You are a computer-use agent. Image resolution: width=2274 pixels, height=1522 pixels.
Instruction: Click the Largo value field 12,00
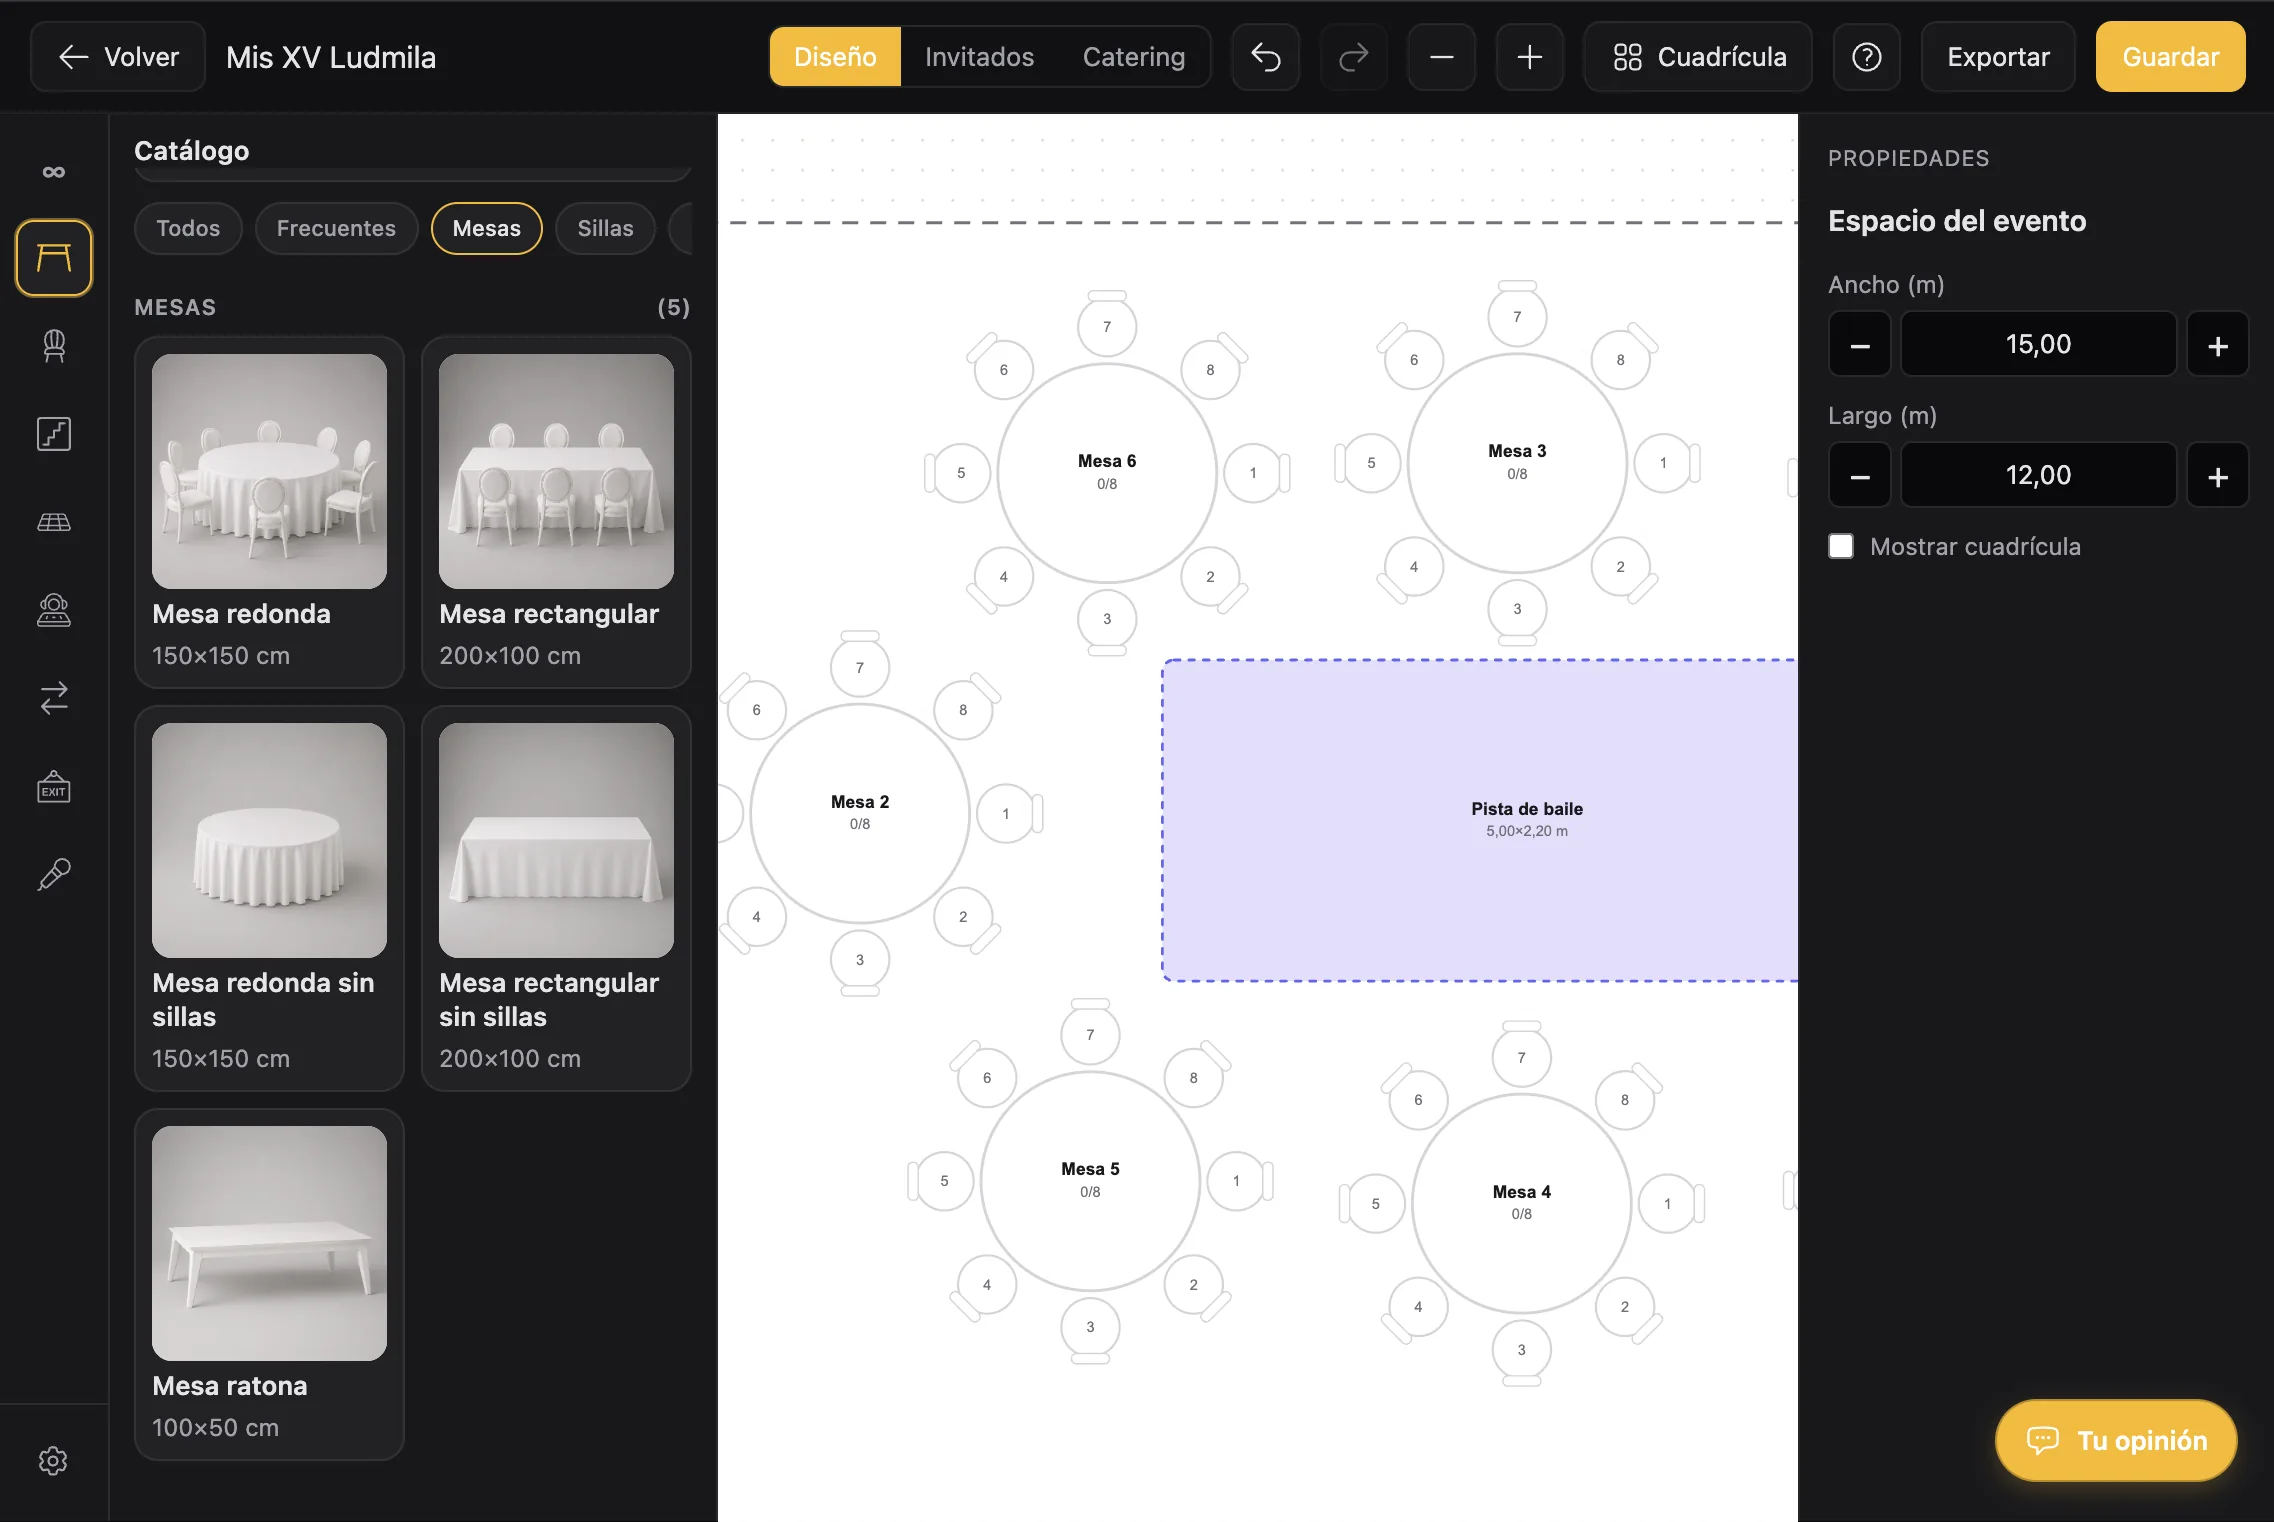[x=2038, y=475]
